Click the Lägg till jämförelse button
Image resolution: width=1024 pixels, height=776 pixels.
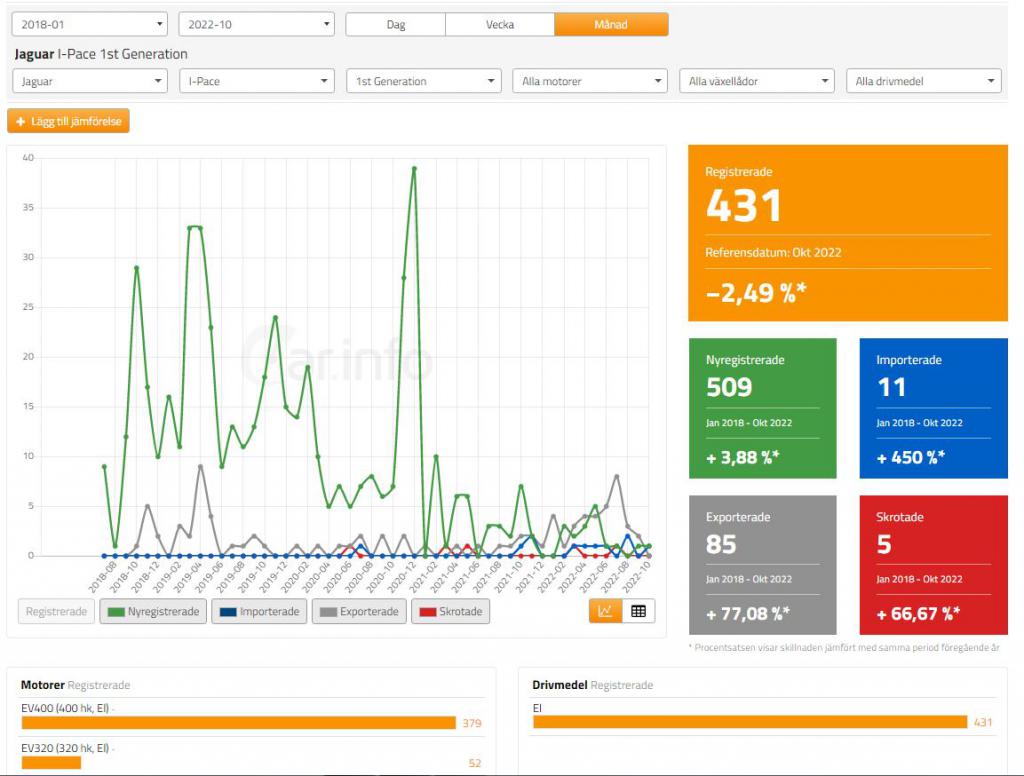coord(69,121)
